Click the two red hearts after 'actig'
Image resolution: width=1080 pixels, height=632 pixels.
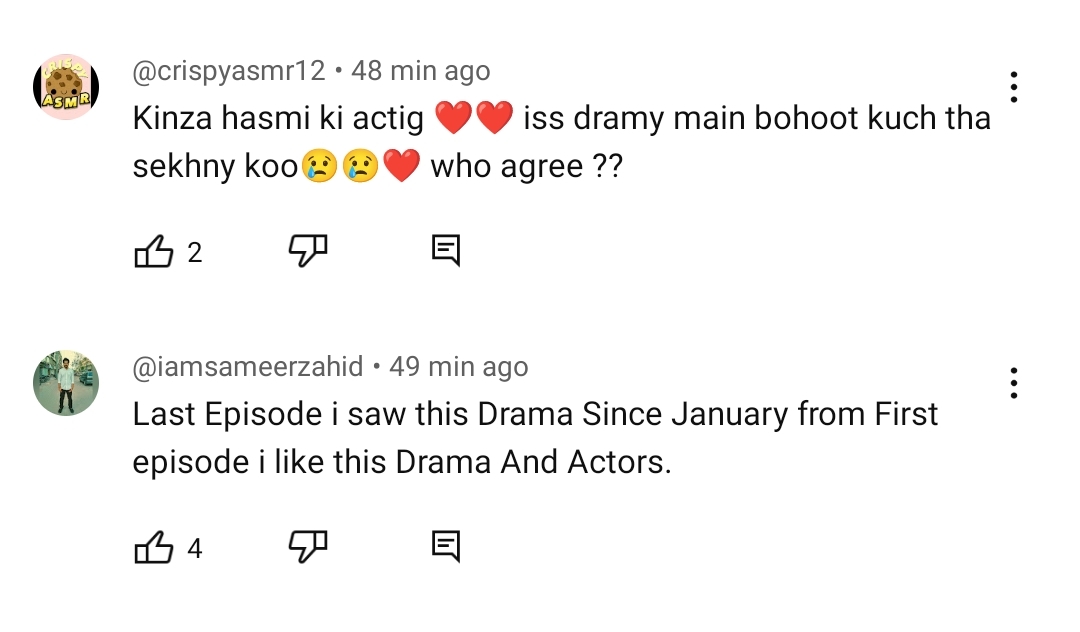pyautogui.click(x=475, y=119)
